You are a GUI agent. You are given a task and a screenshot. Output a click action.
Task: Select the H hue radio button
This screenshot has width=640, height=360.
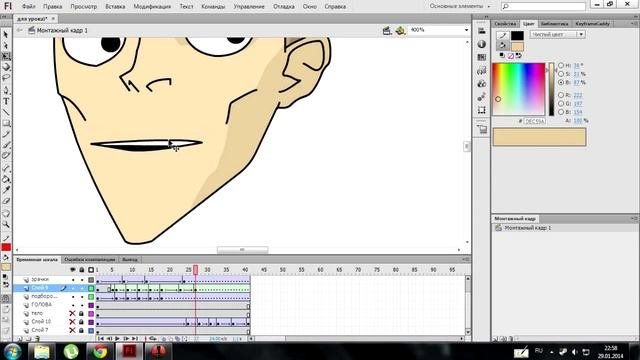click(x=561, y=65)
